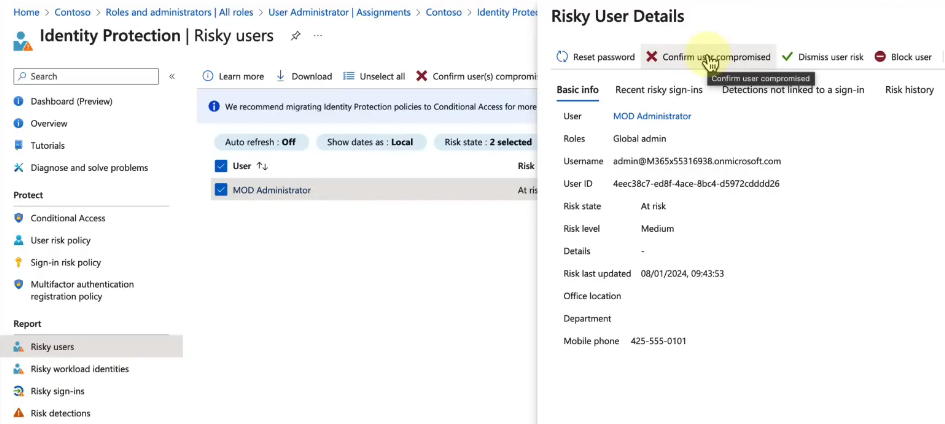Viewport: 945px width, 424px height.
Task: Uncheck the MOD Administrator row checkbox
Action: (221, 190)
